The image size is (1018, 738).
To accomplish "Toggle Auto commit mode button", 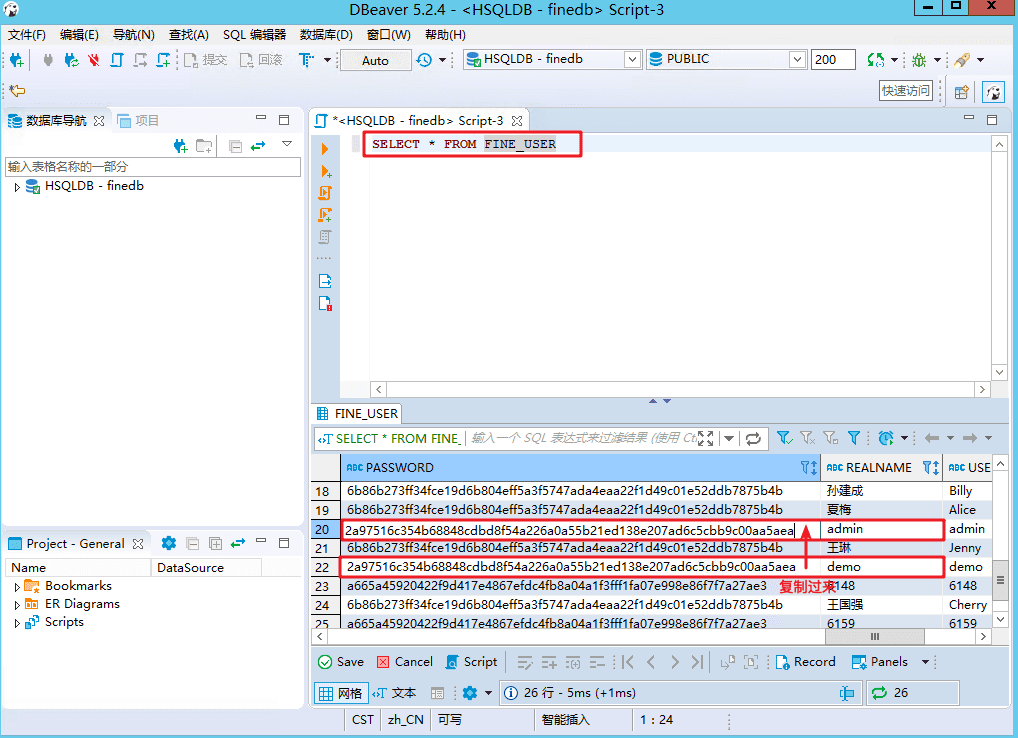I will coord(375,60).
